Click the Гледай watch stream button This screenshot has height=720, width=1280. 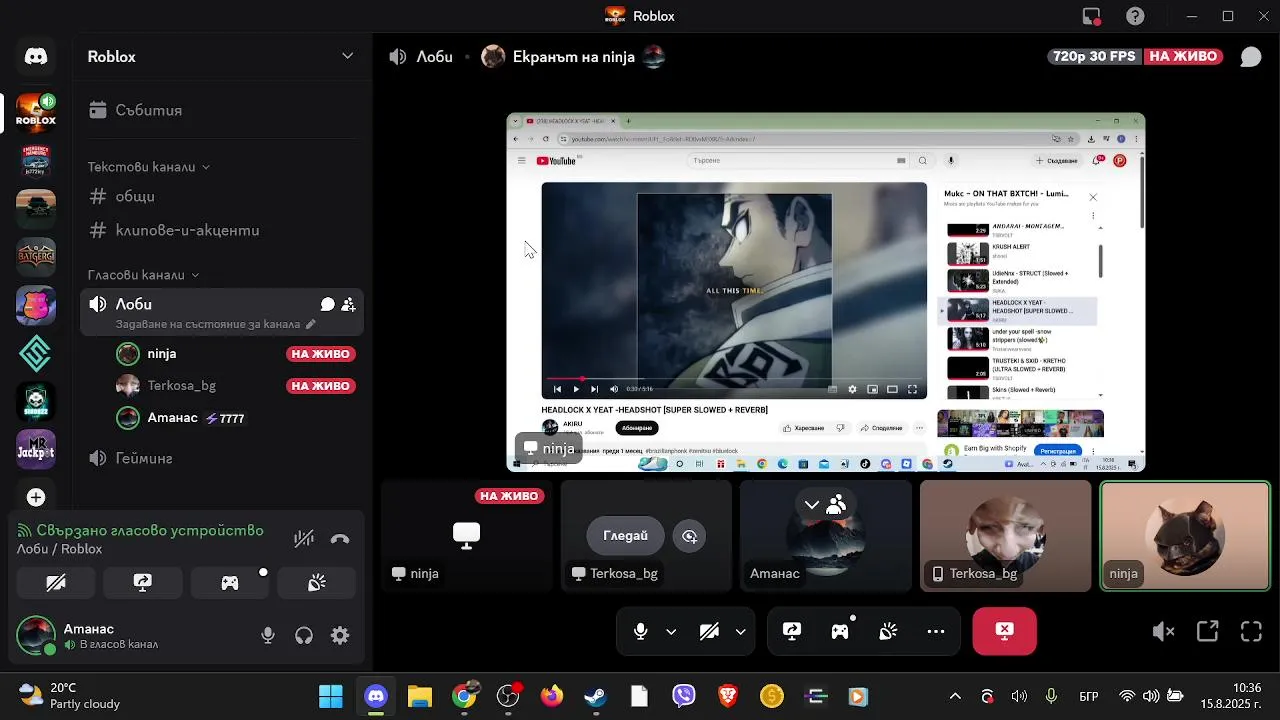[x=625, y=536]
